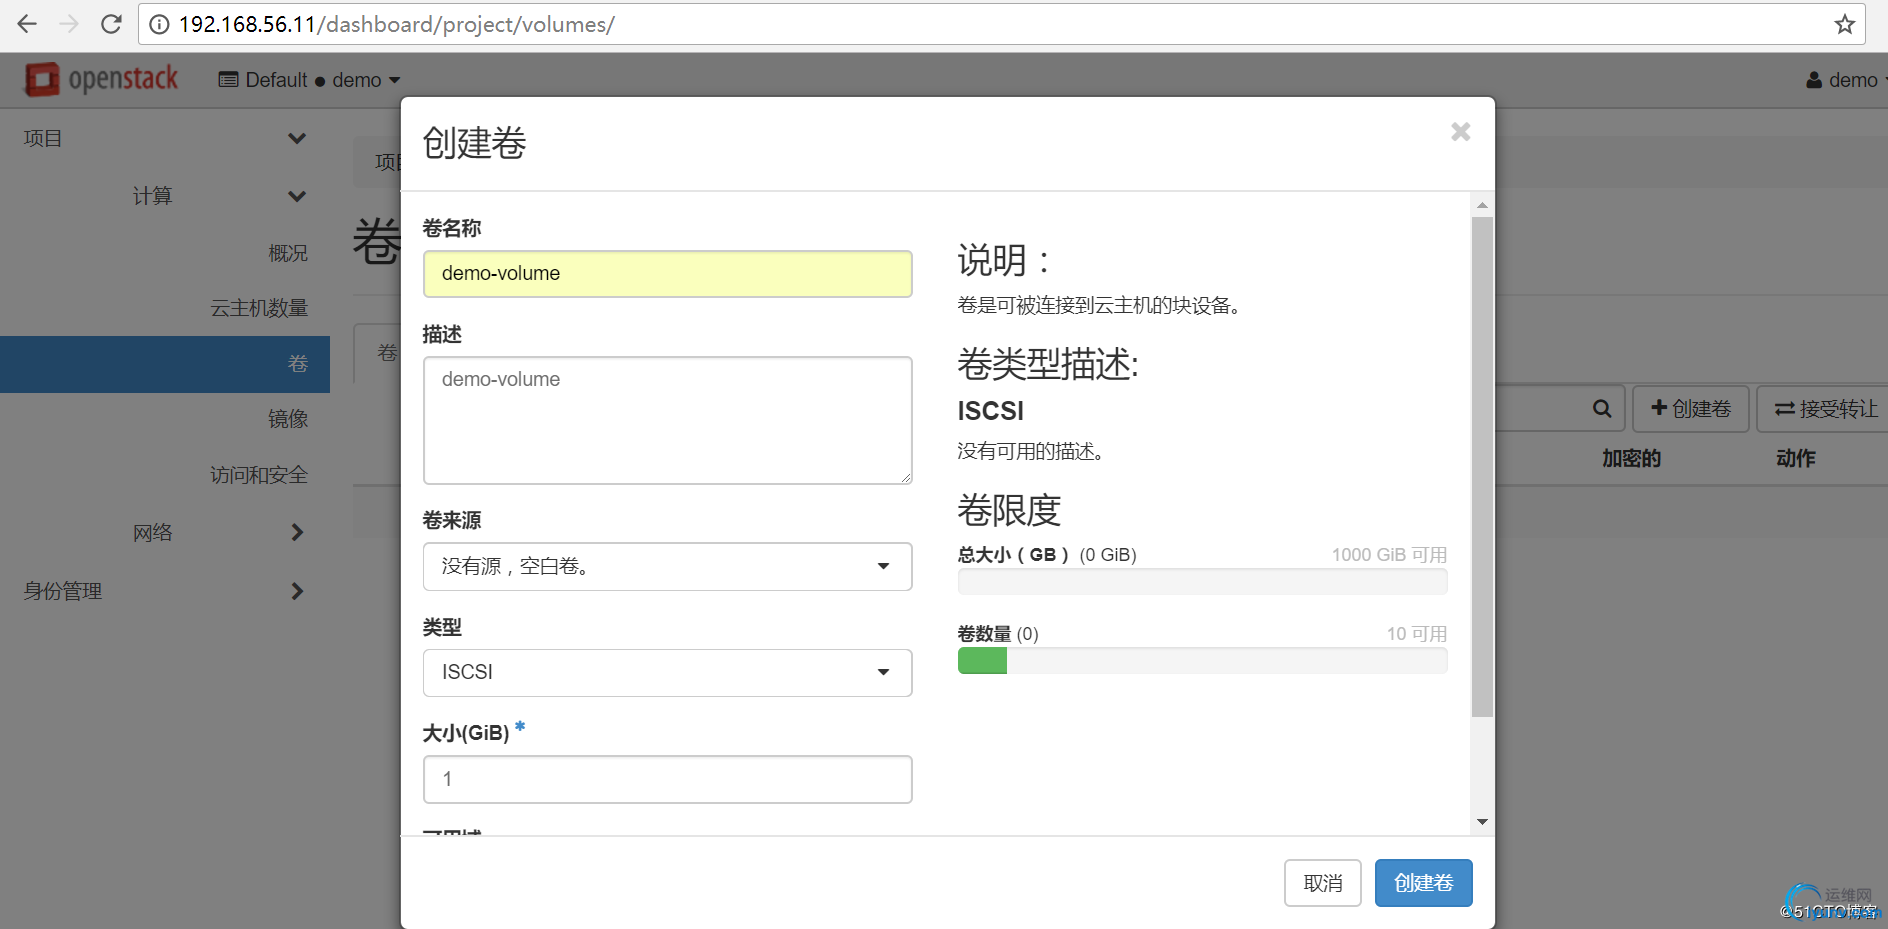Focus the 卷名称 input field

668,274
